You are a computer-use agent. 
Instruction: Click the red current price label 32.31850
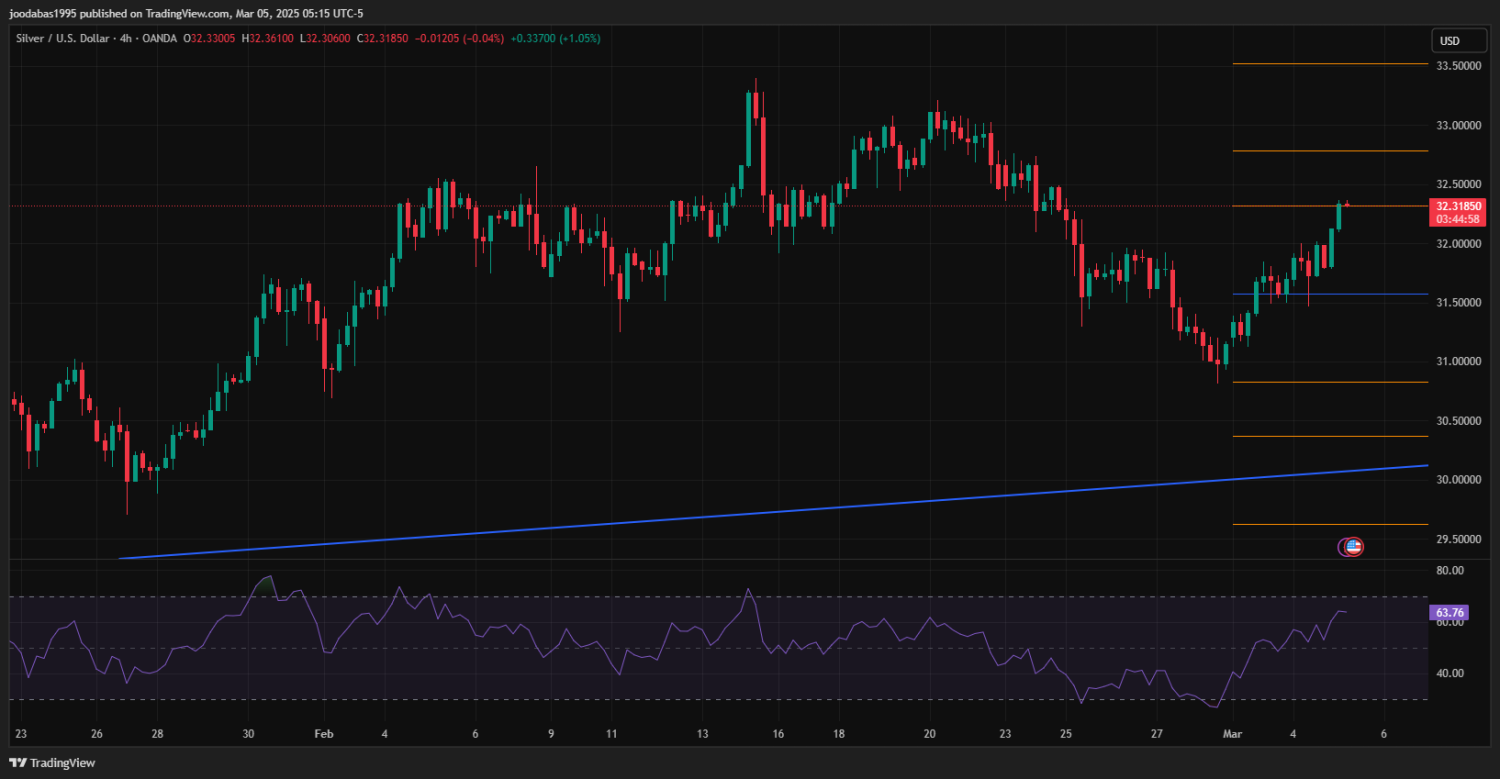point(1457,205)
